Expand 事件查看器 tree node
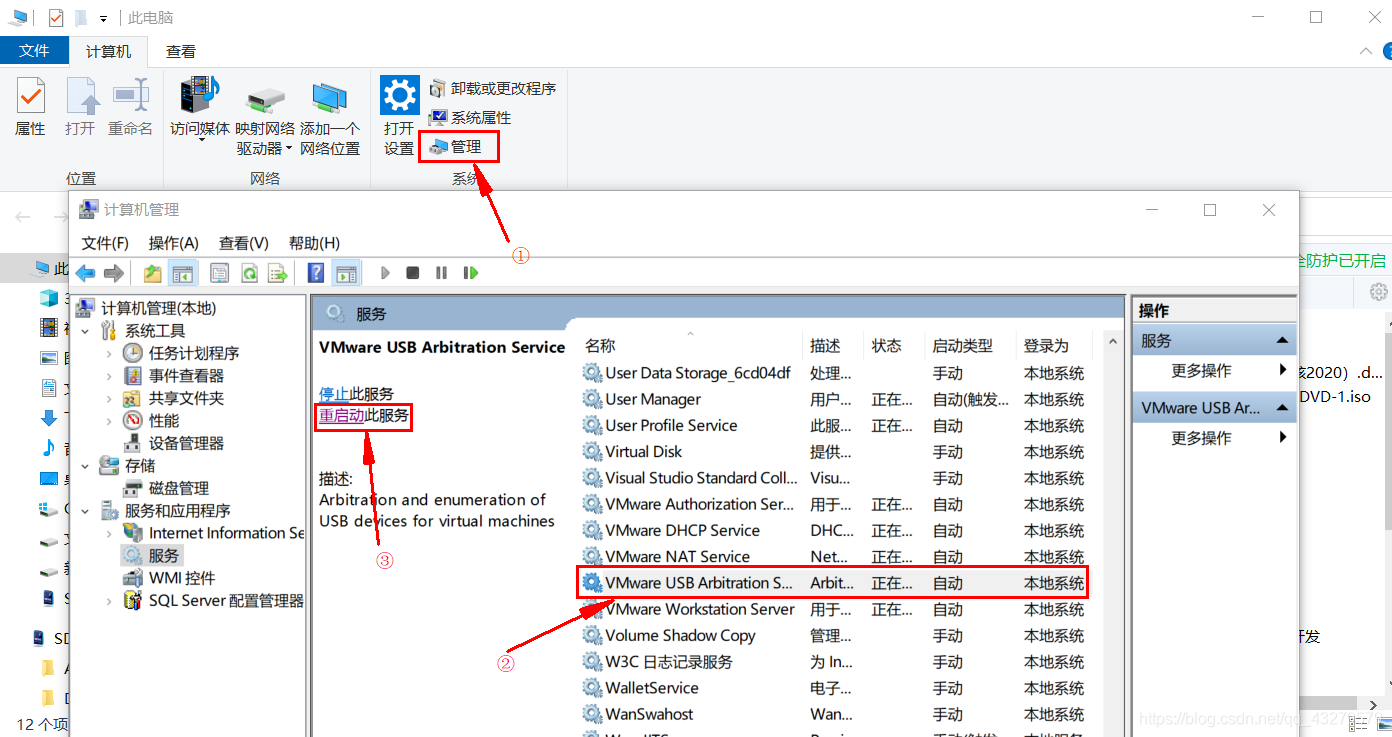1392x737 pixels. click(108, 376)
